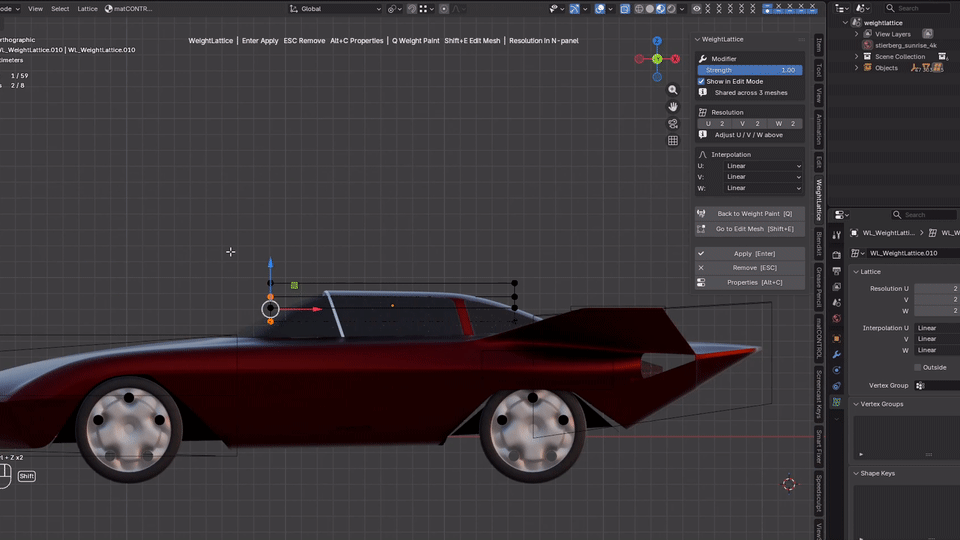Image resolution: width=960 pixels, height=540 pixels.
Task: Switch orthographic/perspective grid icon
Action: [673, 140]
